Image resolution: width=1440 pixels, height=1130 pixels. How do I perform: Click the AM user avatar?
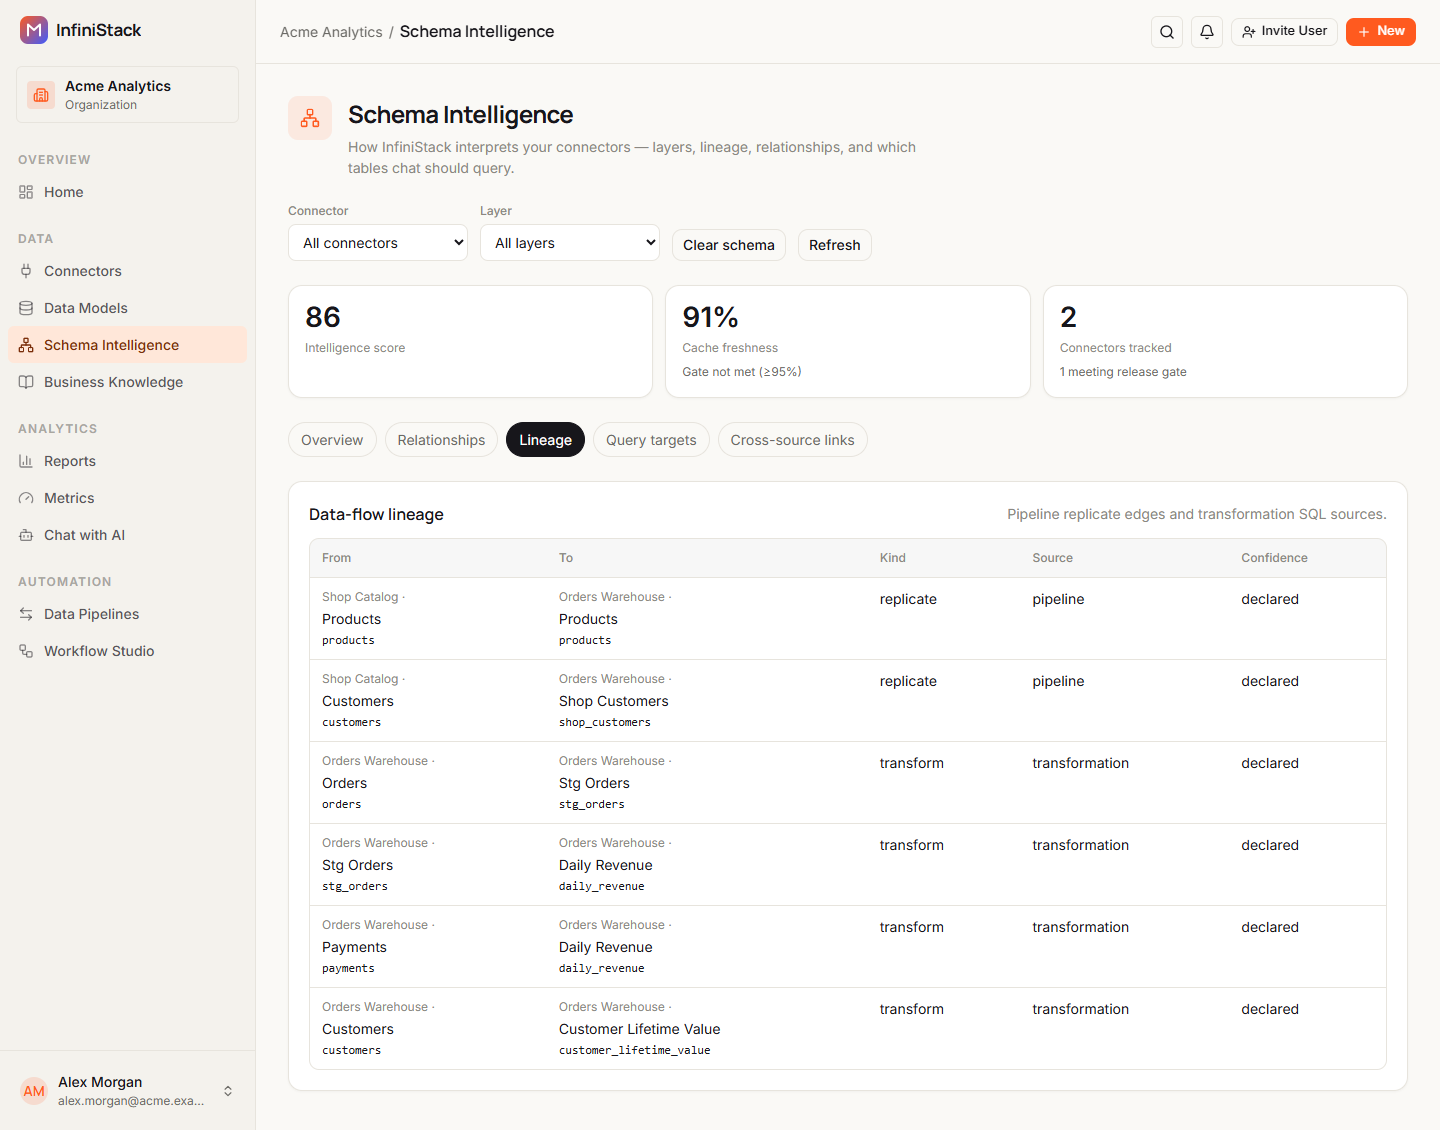point(34,1091)
